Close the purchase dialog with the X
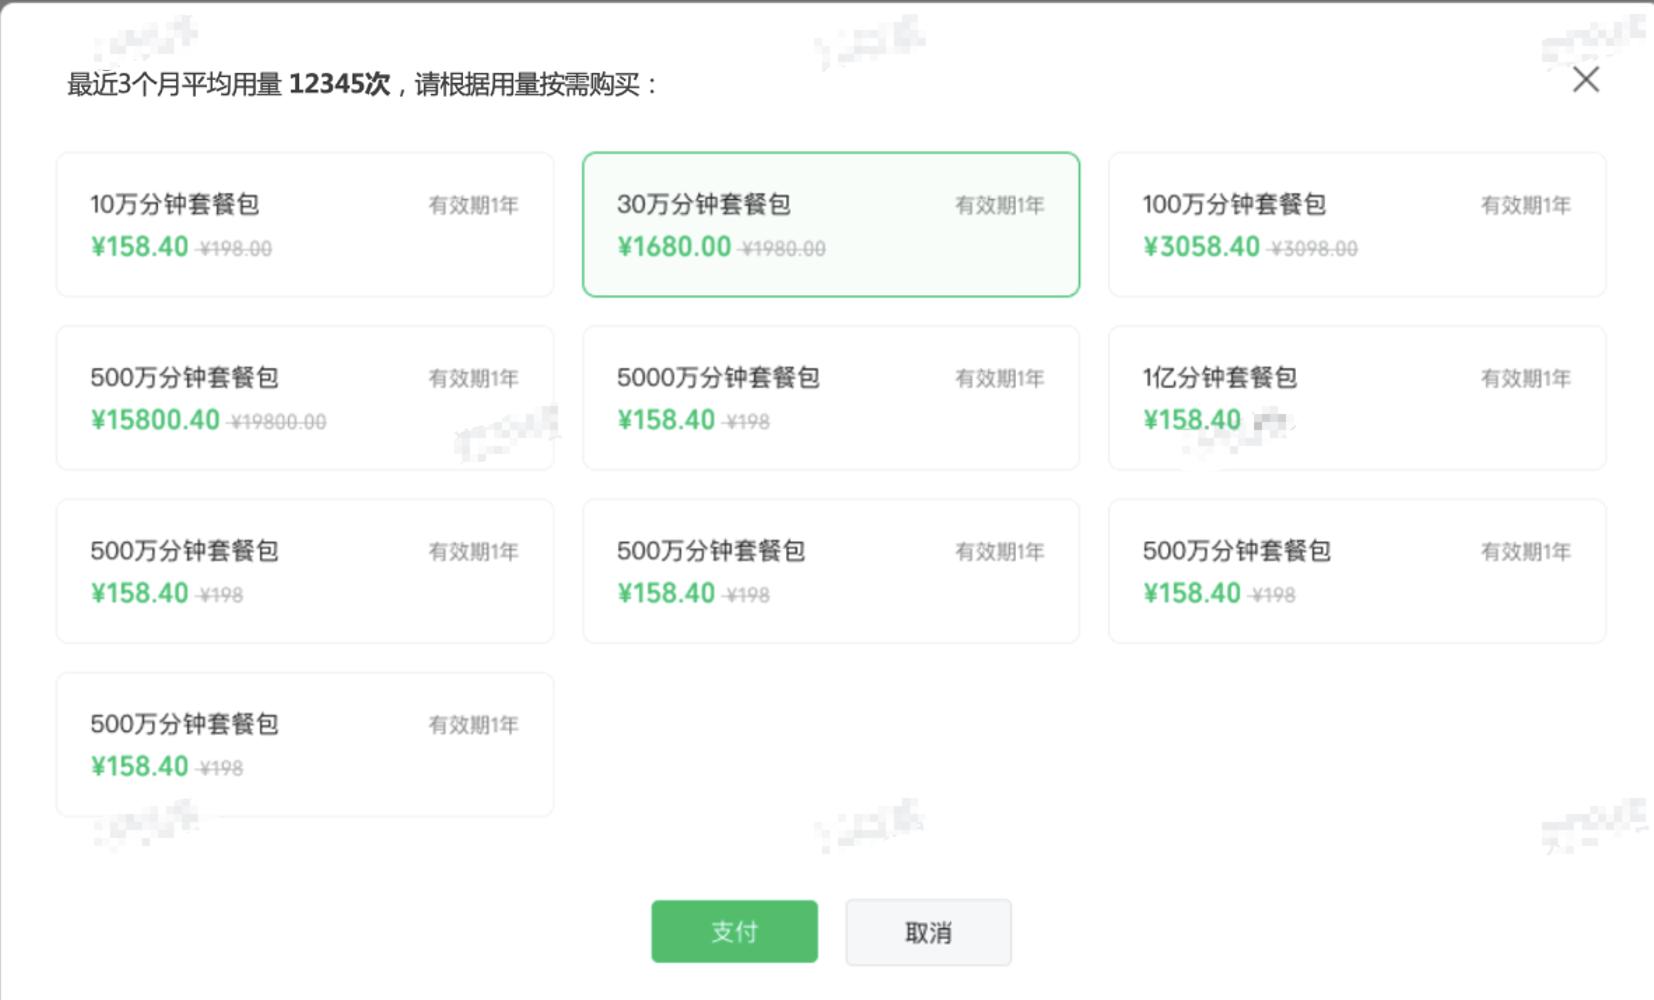 1585,80
